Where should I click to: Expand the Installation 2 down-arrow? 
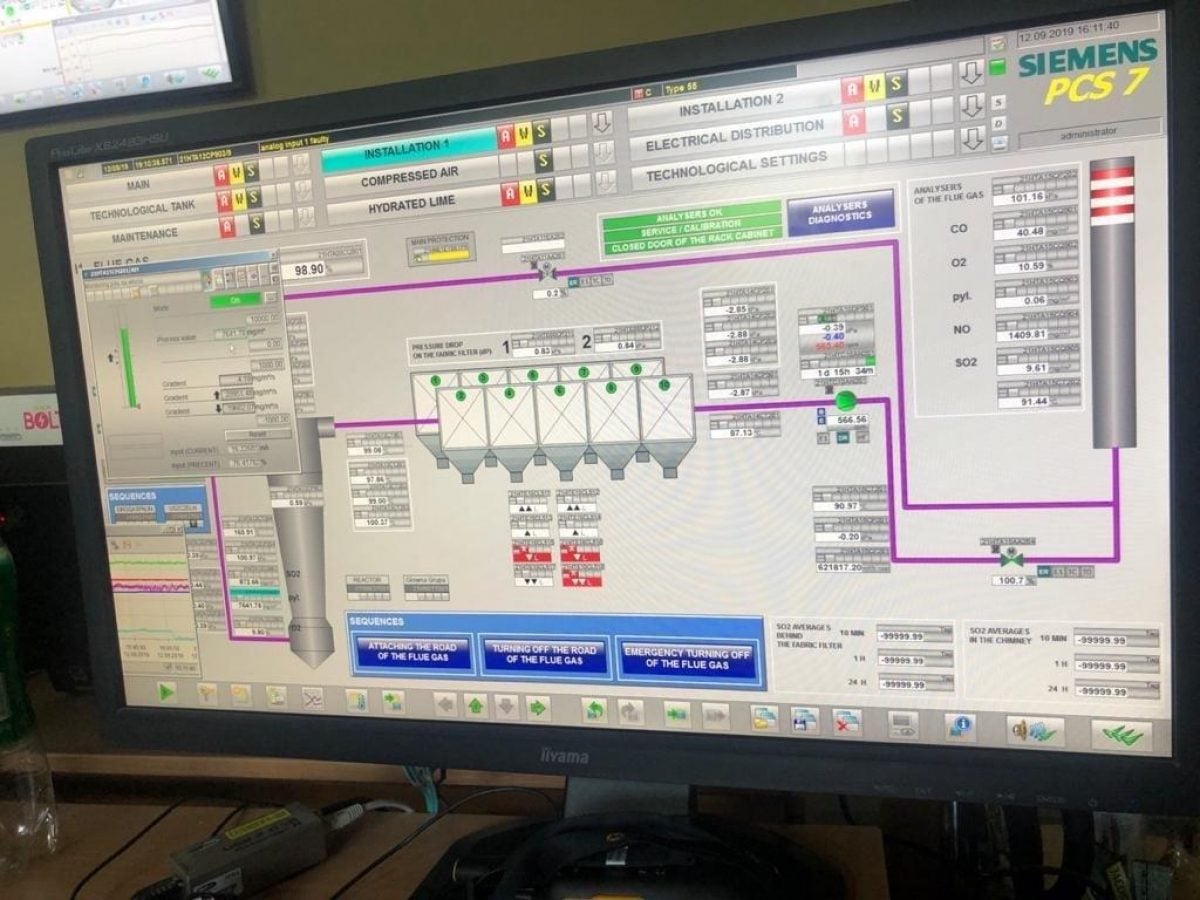tap(971, 73)
